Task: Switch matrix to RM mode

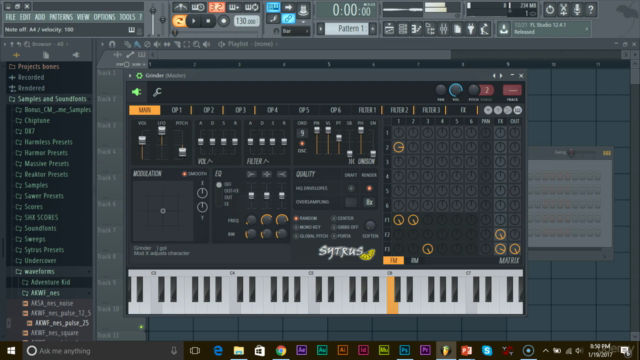Action: click(x=414, y=260)
